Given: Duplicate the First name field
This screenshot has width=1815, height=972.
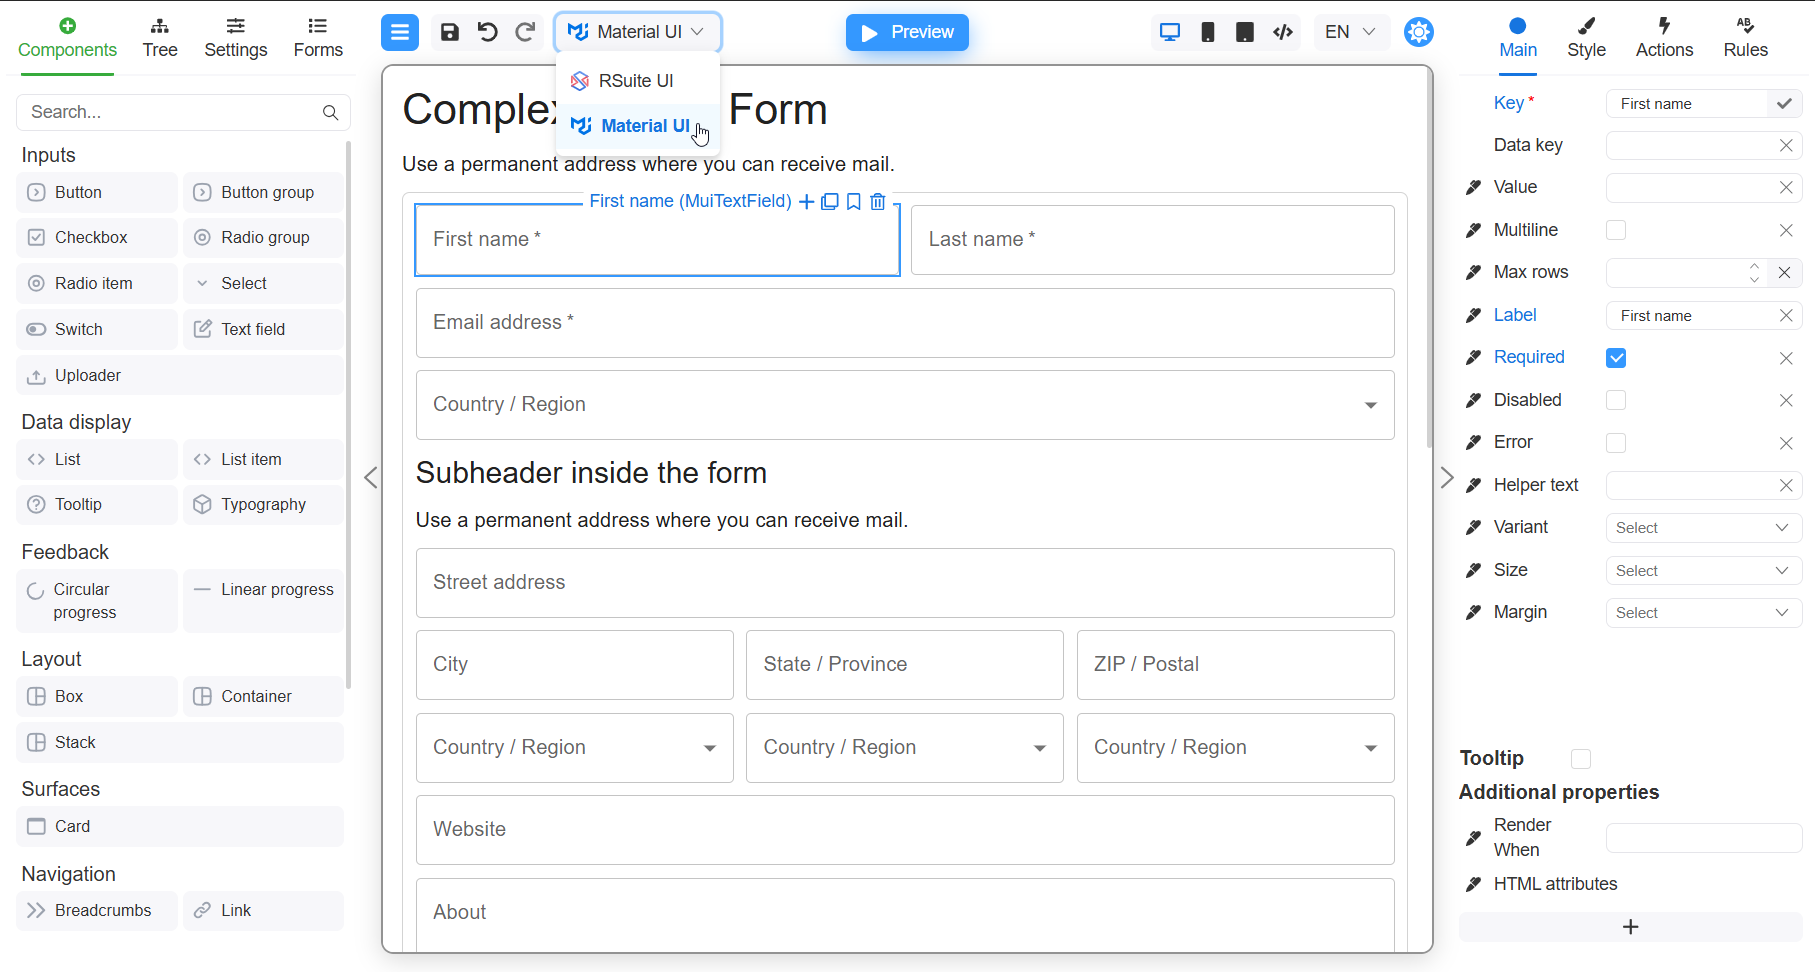Looking at the screenshot, I should (829, 202).
